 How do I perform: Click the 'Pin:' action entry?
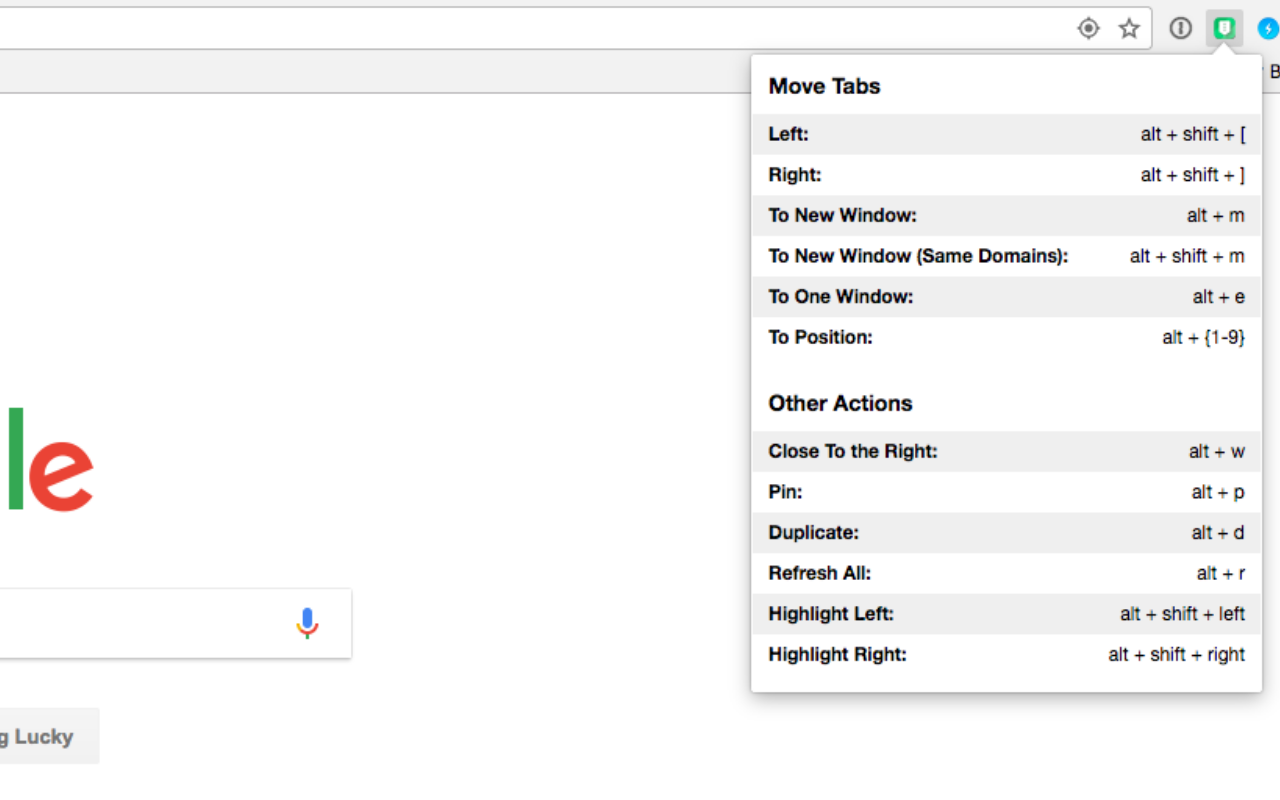pos(1005,492)
